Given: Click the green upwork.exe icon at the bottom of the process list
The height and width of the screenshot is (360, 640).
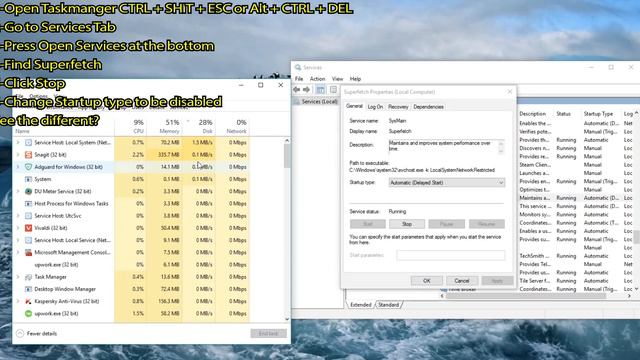Looking at the screenshot, I should pyautogui.click(x=28, y=313).
